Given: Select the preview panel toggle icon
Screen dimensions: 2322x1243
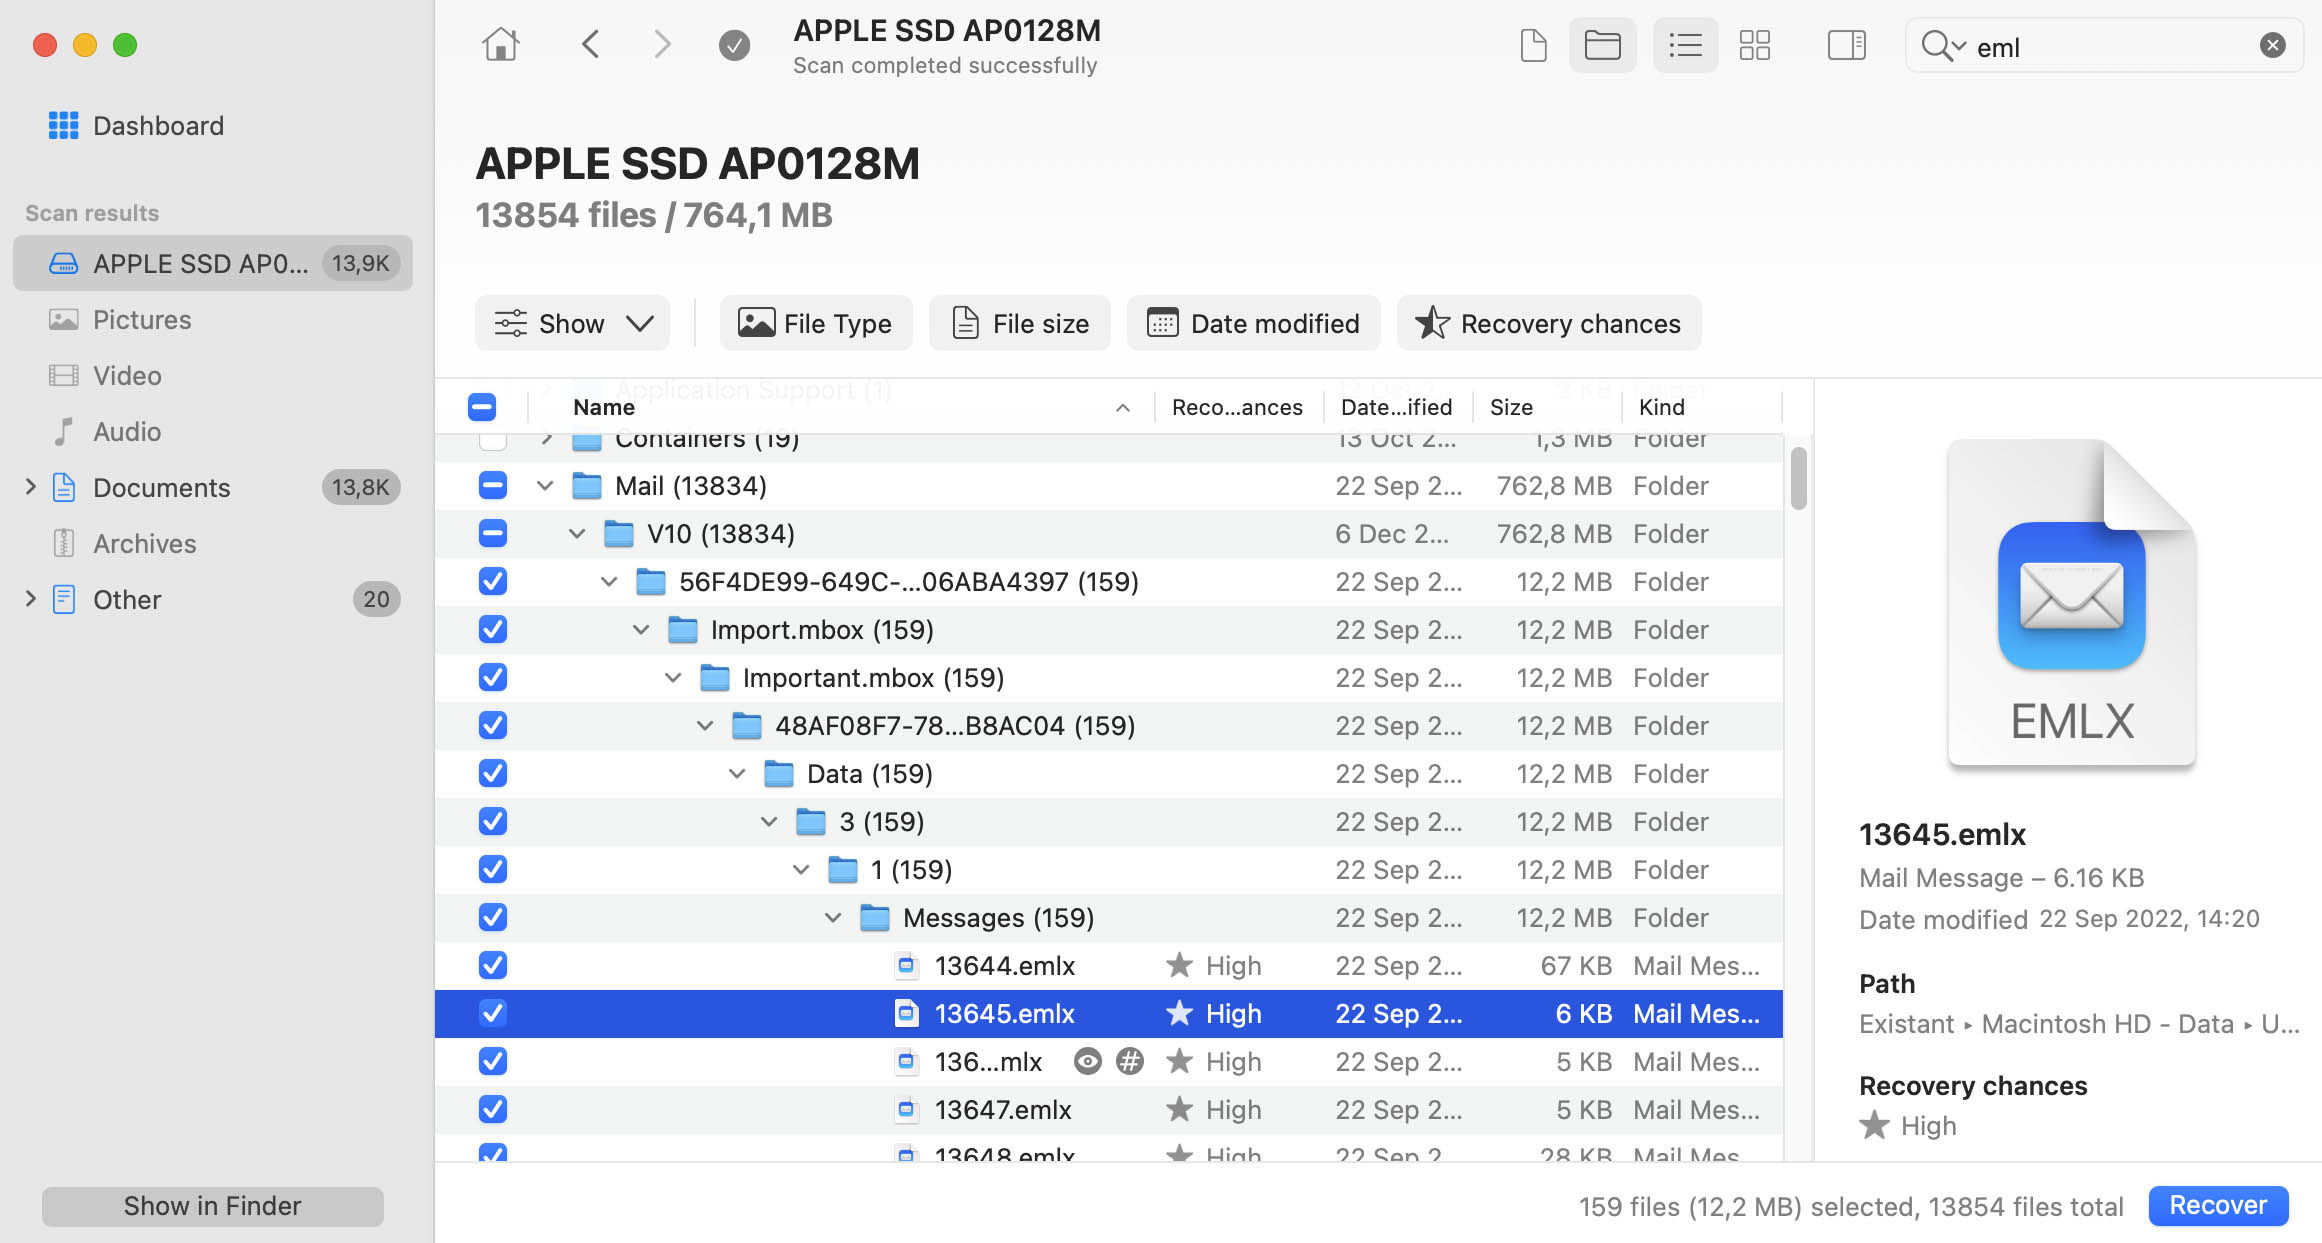Looking at the screenshot, I should pos(1841,43).
